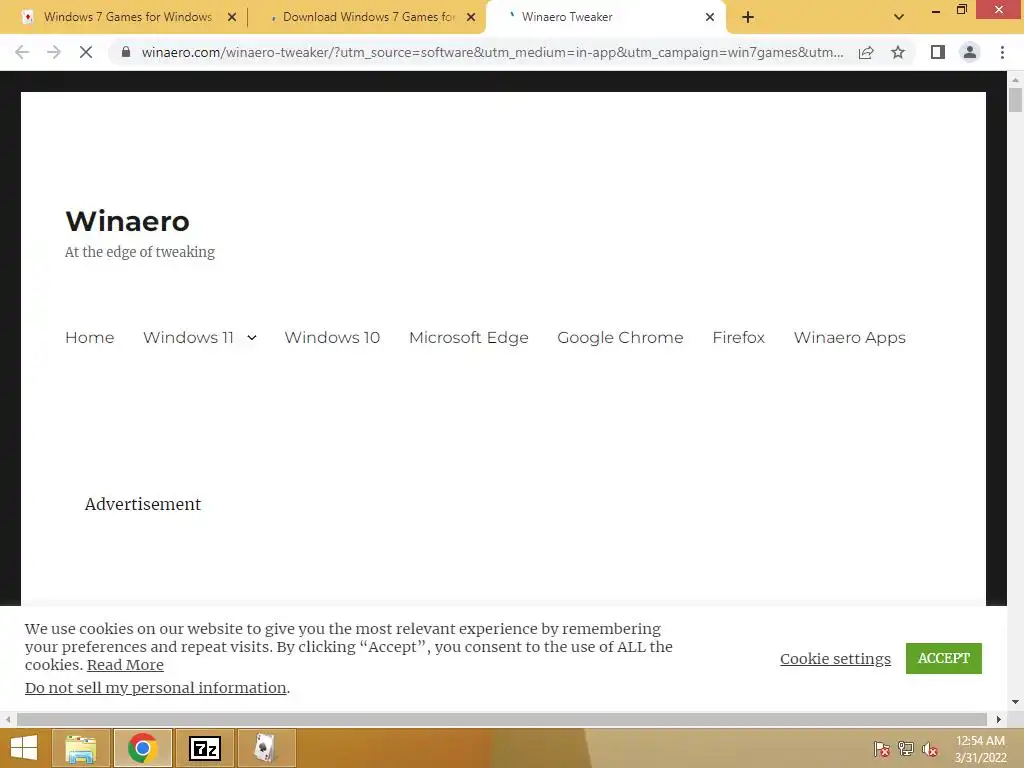Click the address bar URL
The image size is (1024, 768).
[492, 52]
